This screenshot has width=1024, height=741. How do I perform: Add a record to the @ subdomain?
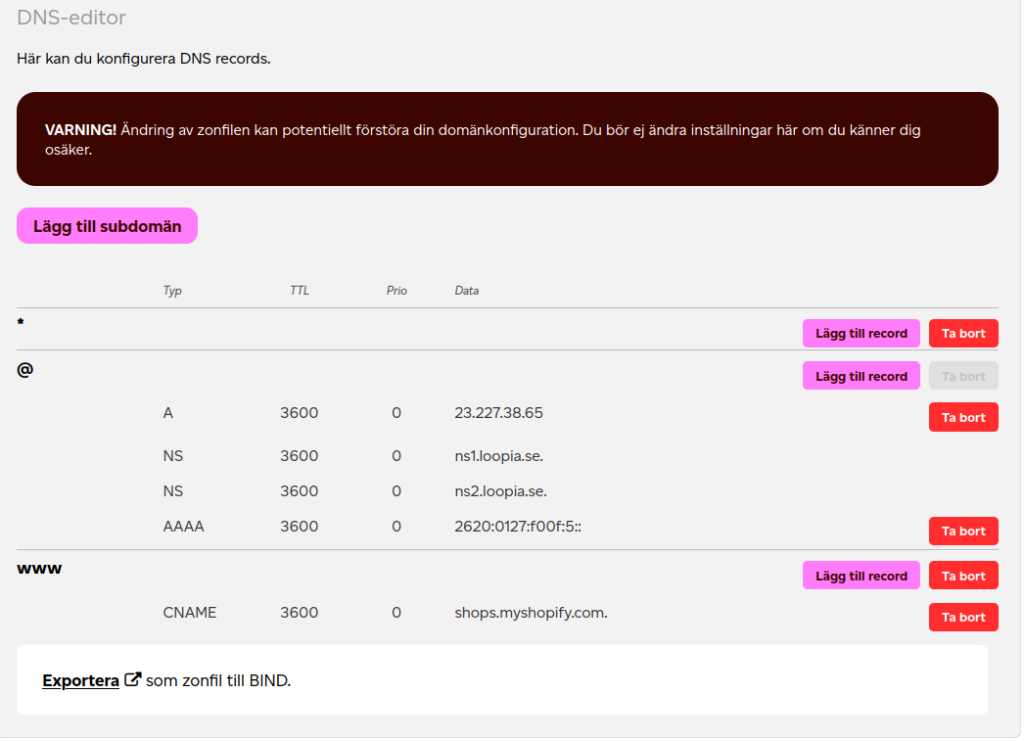coord(861,376)
